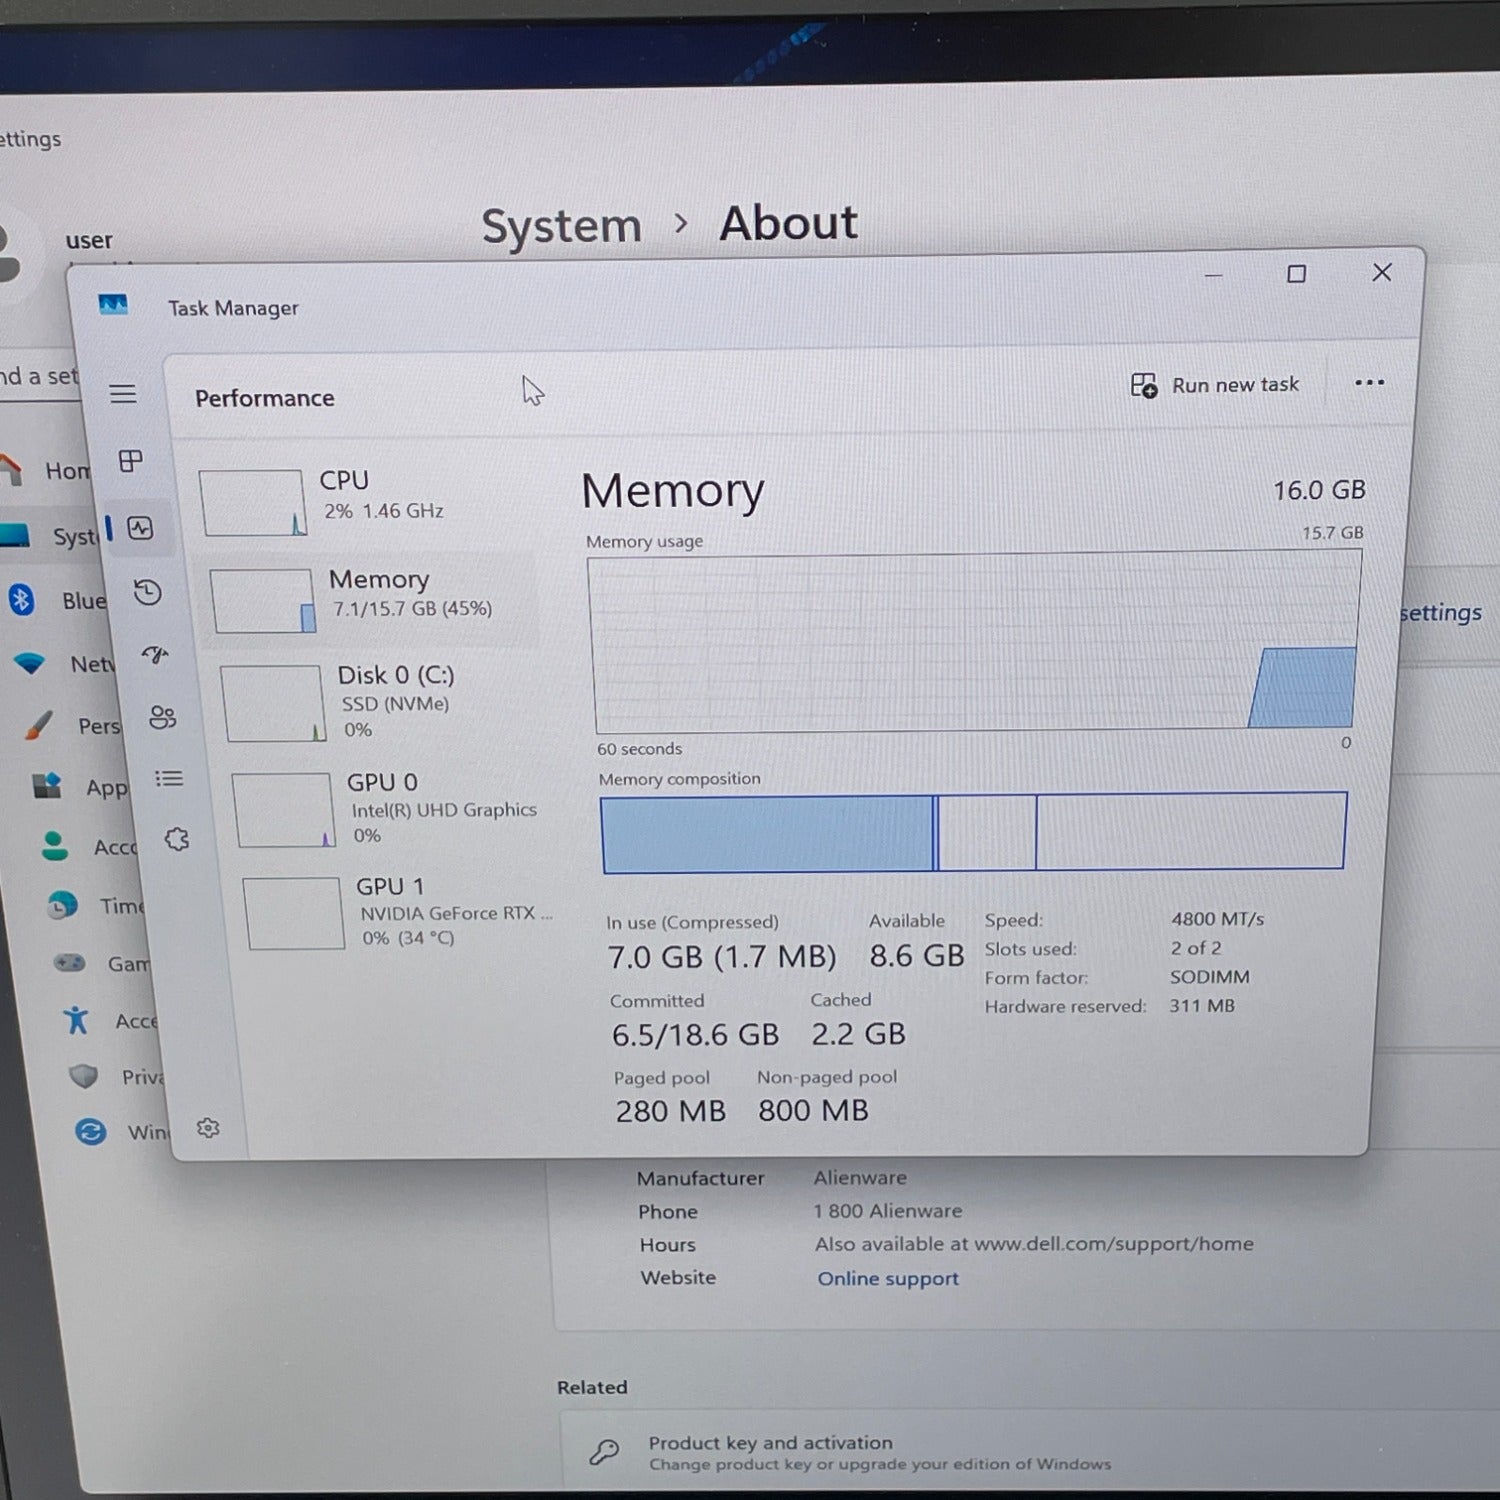Select GPU 1 NVIDIA GeForce RTX

click(400, 912)
